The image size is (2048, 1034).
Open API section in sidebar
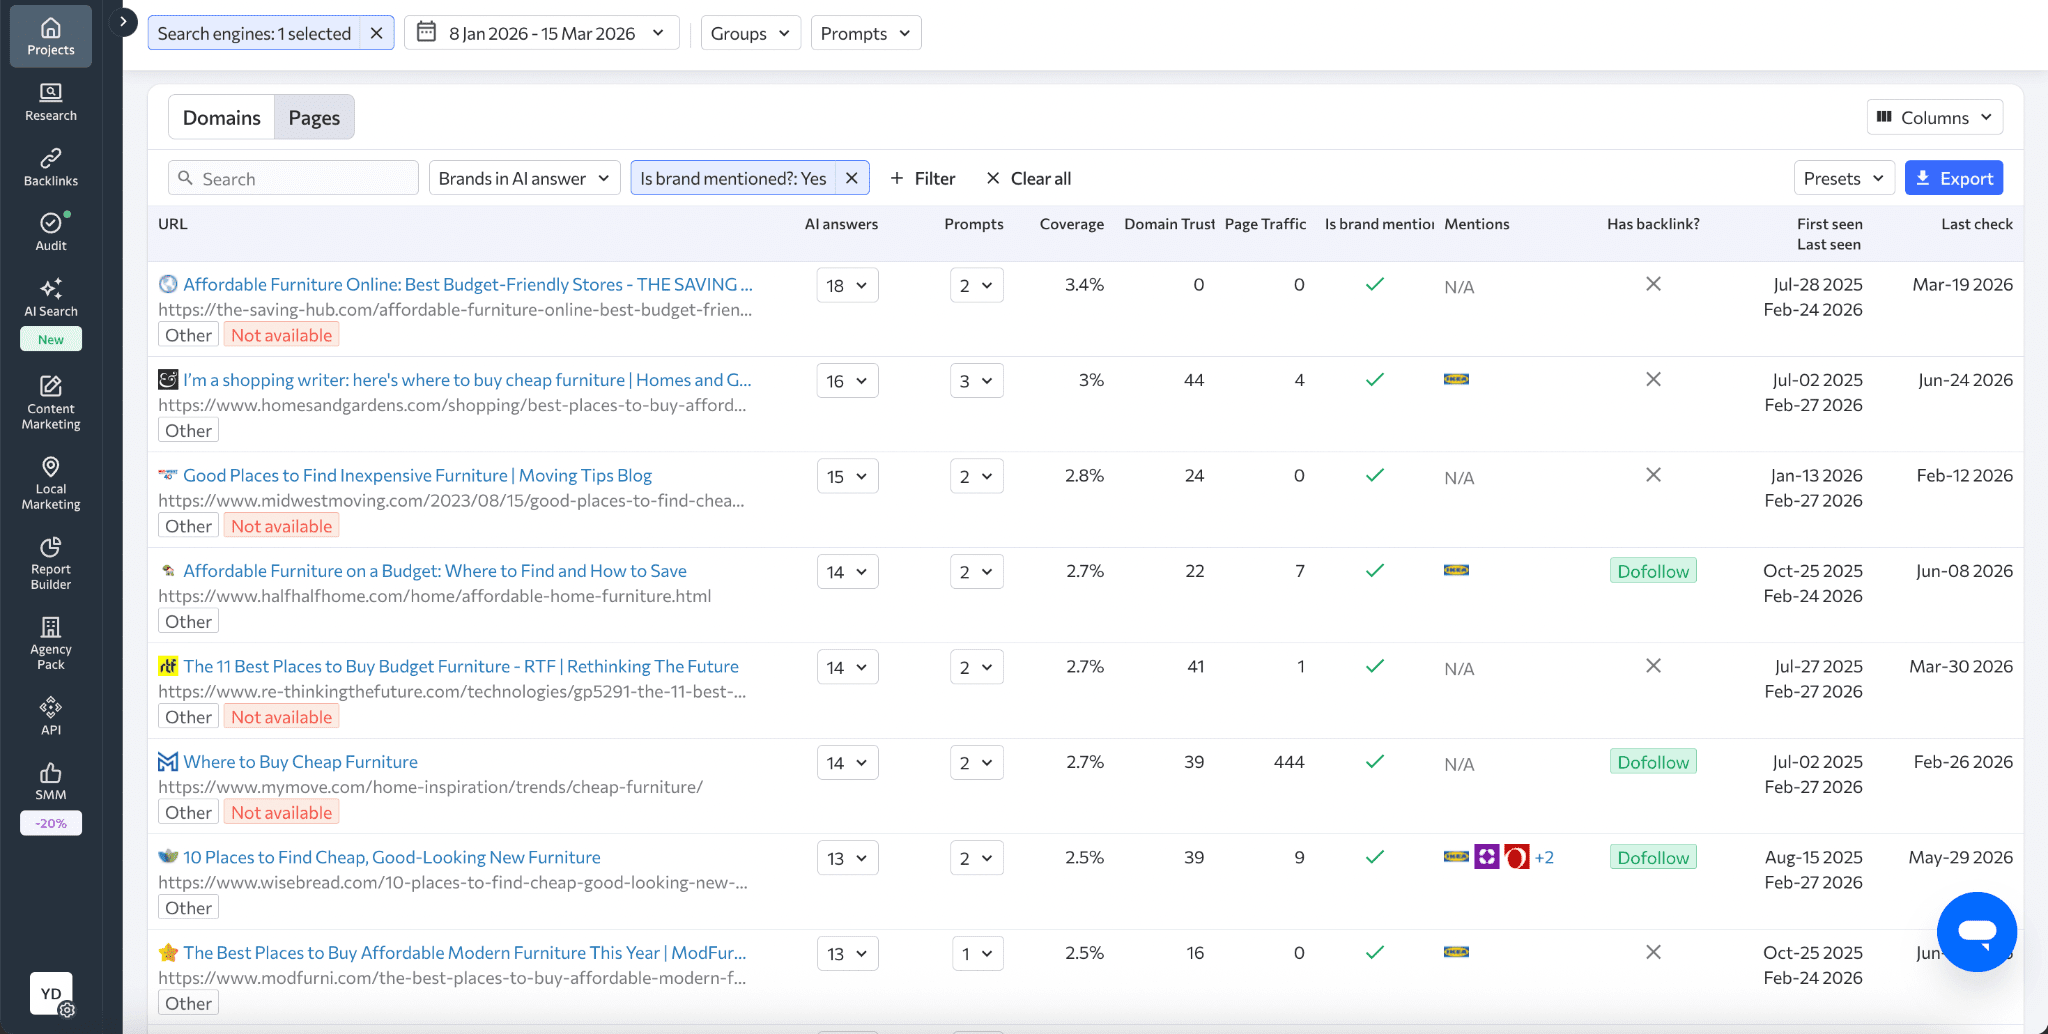(51, 716)
